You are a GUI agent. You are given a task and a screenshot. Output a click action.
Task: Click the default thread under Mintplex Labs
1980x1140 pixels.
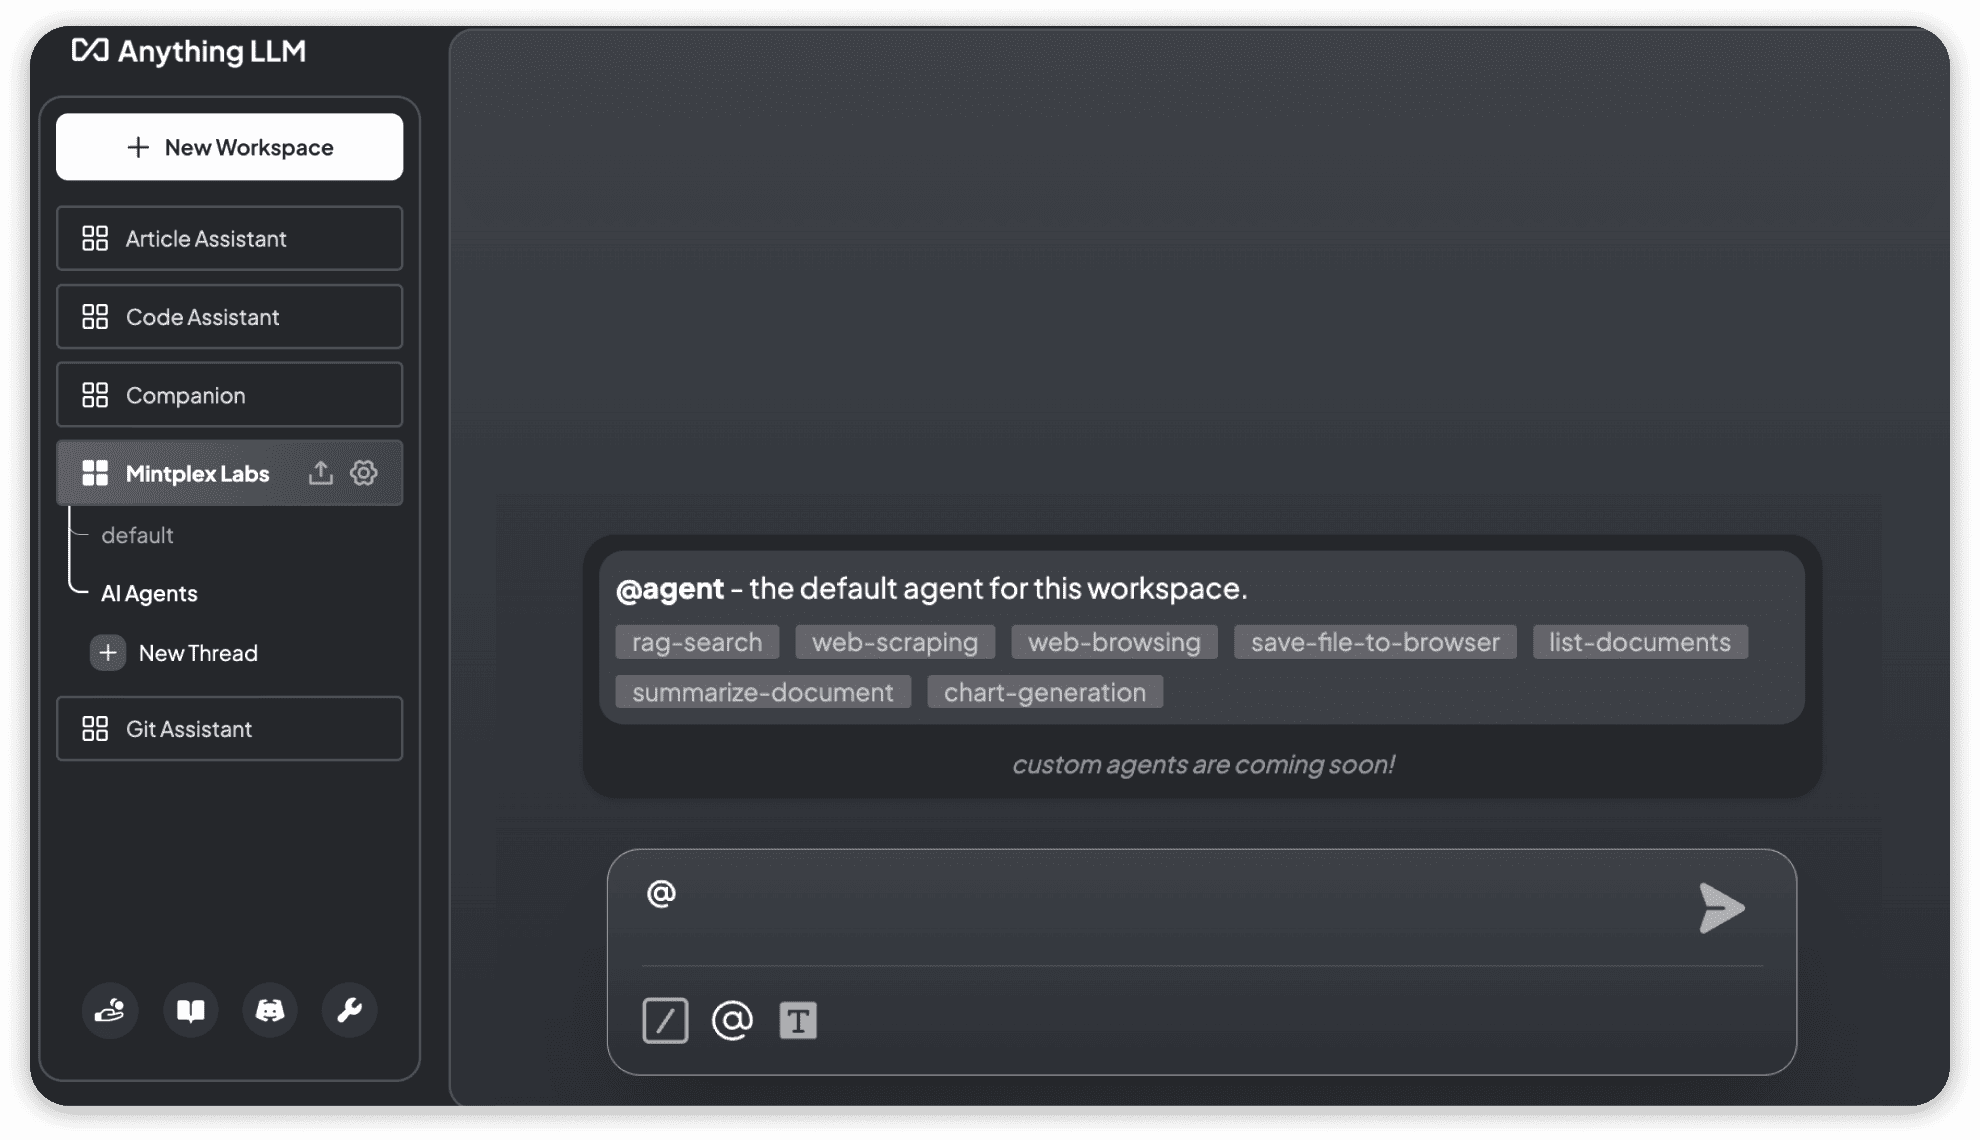click(x=137, y=533)
